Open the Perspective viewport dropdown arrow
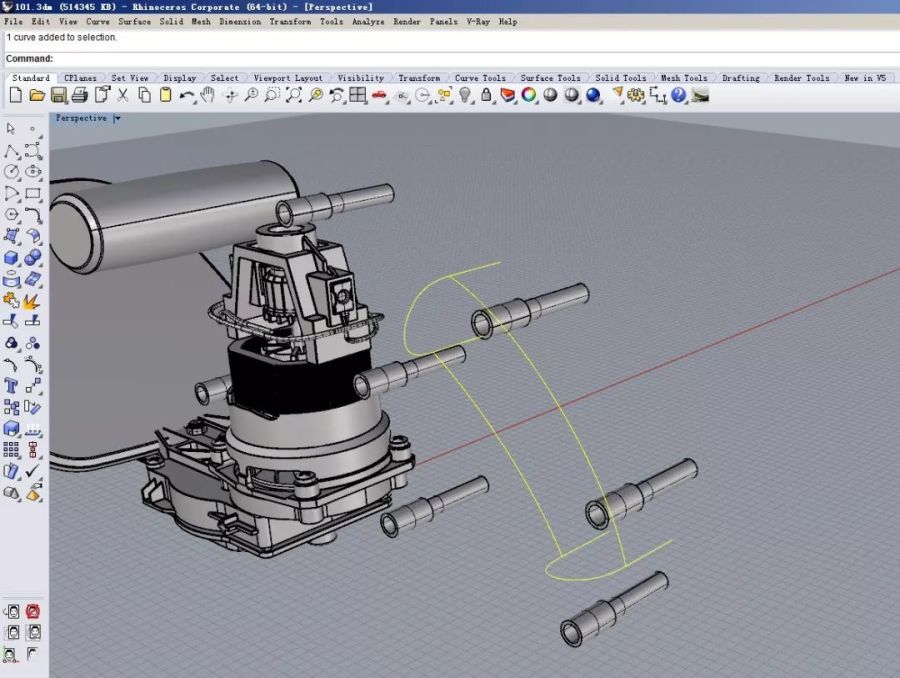The width and height of the screenshot is (900, 678). click(x=117, y=118)
